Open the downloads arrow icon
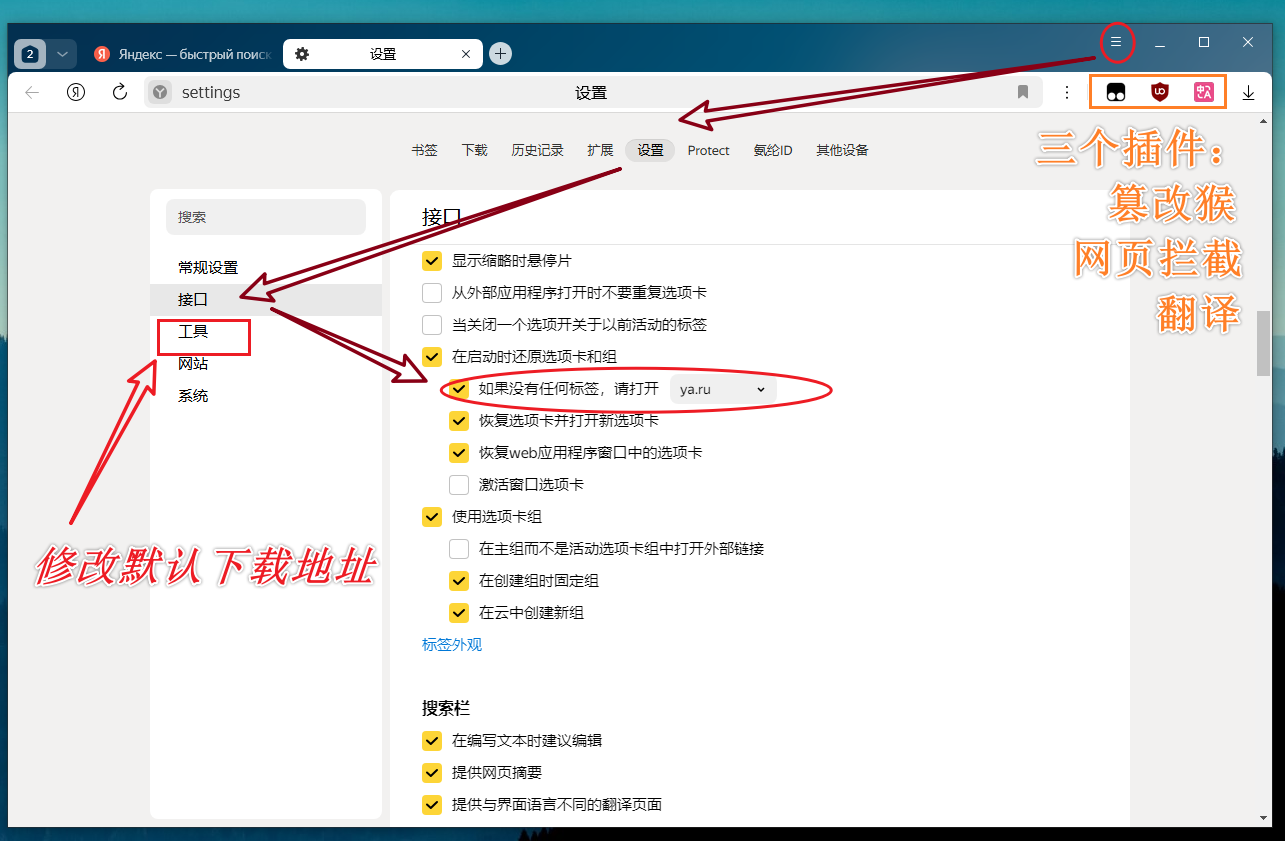Screen dimensions: 1285x841 point(1248,93)
